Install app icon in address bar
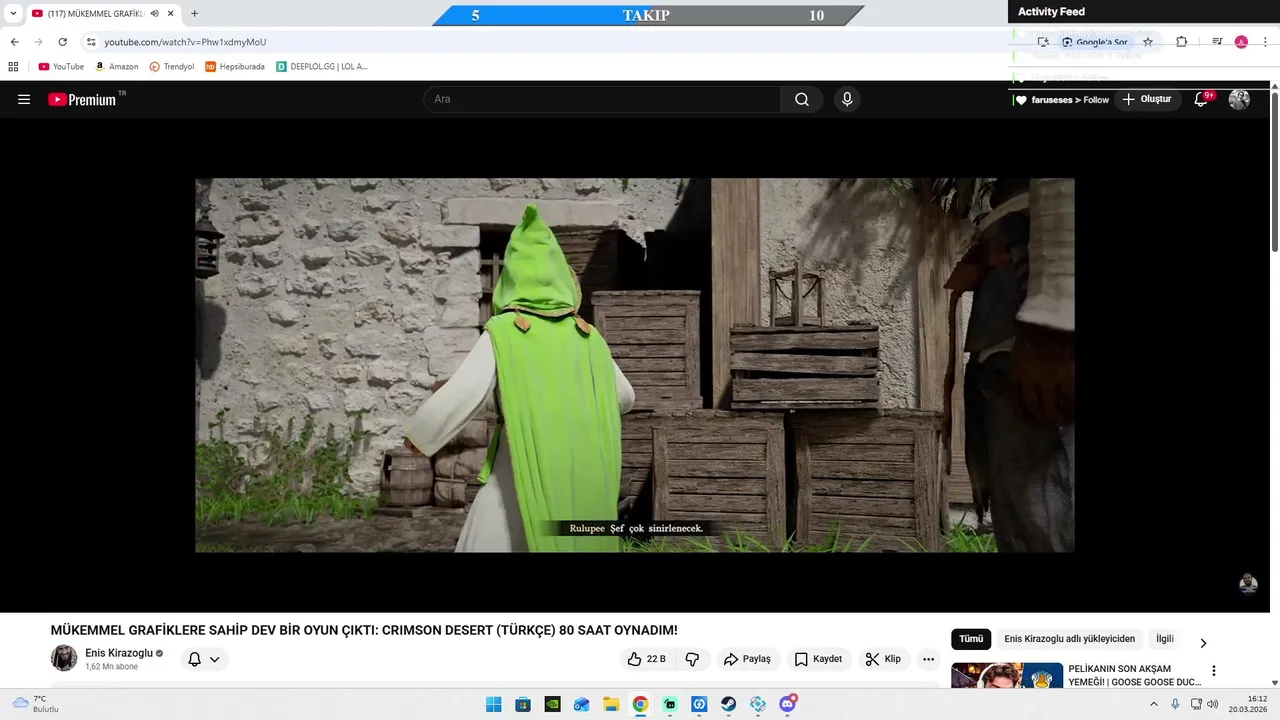This screenshot has width=1280, height=720. pyautogui.click(x=1043, y=42)
